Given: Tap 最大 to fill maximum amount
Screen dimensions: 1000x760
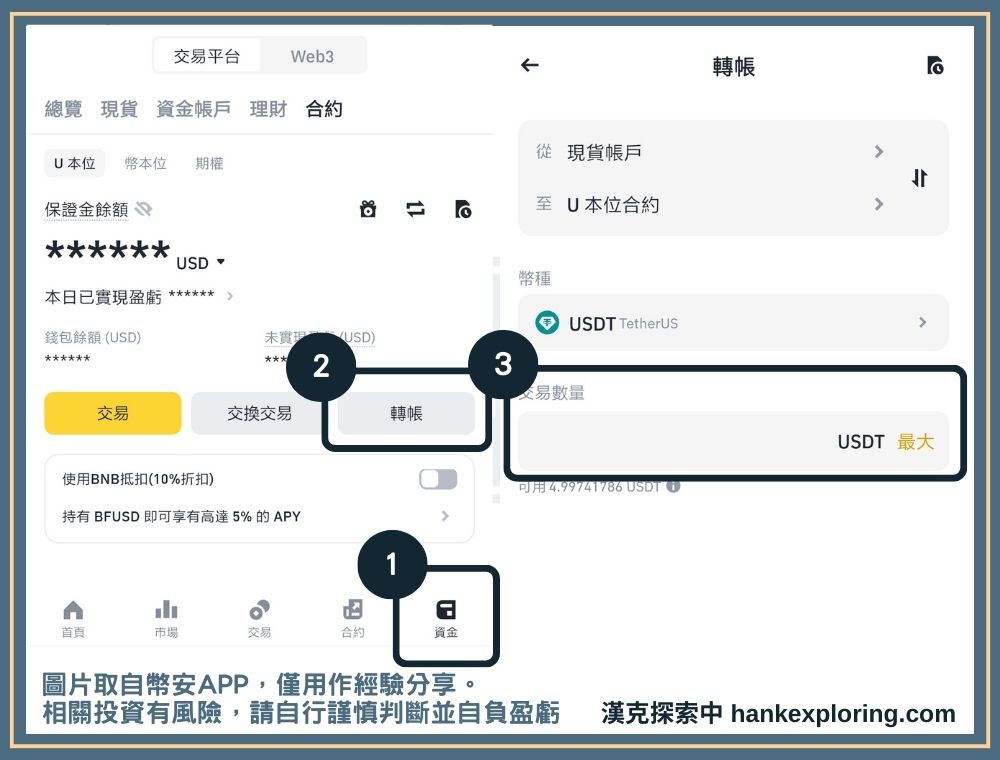Looking at the screenshot, I should click(915, 441).
